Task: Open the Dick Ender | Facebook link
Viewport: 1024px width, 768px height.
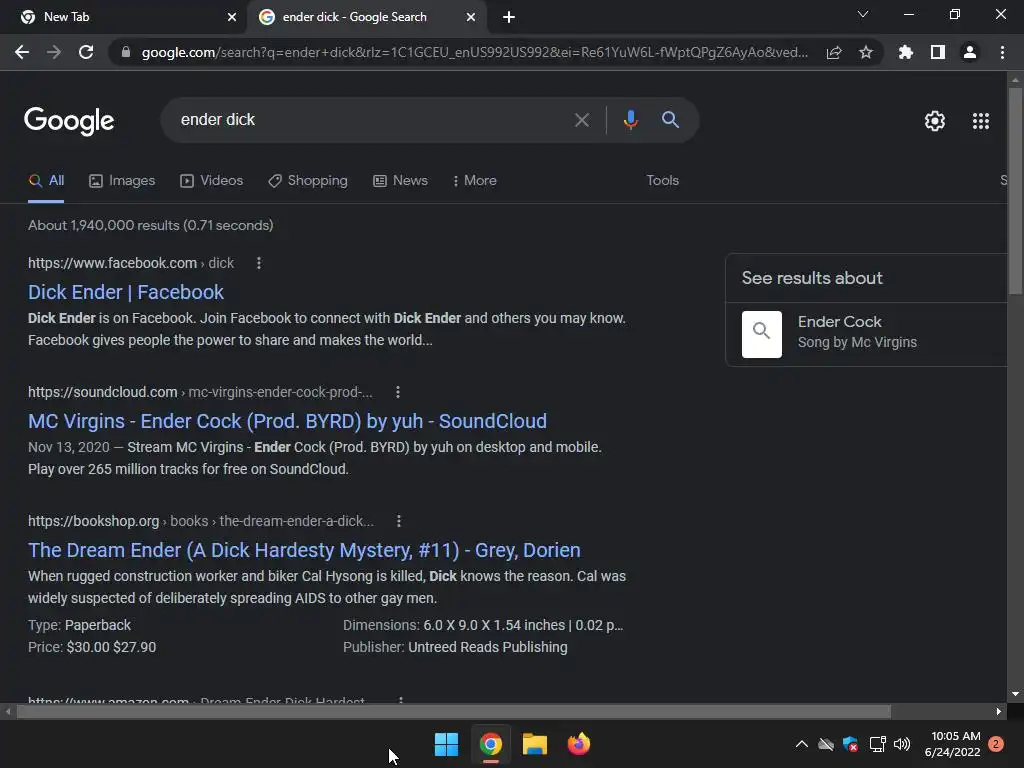Action: tap(126, 292)
